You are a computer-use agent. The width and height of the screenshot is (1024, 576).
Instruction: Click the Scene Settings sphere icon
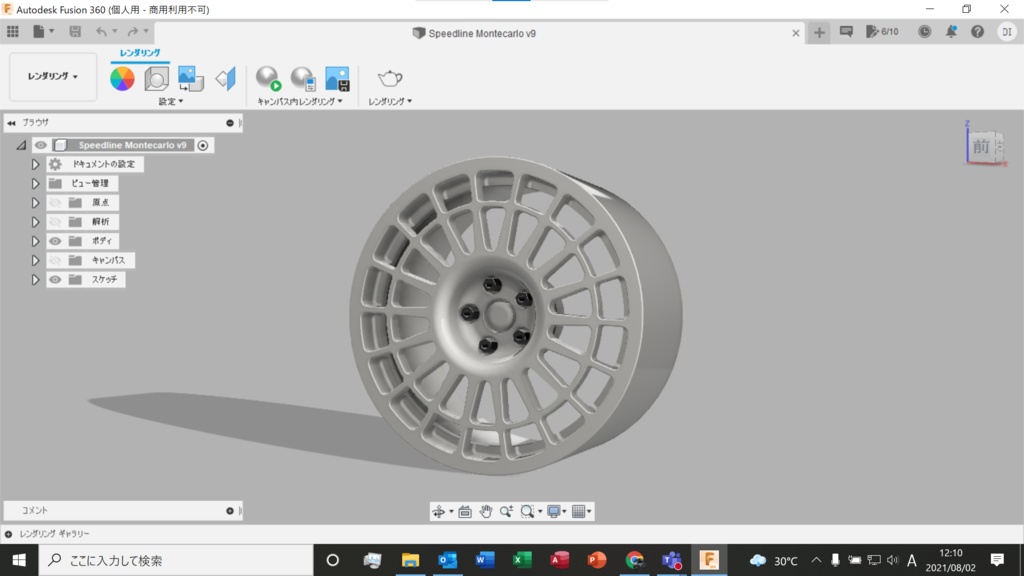pyautogui.click(x=156, y=79)
